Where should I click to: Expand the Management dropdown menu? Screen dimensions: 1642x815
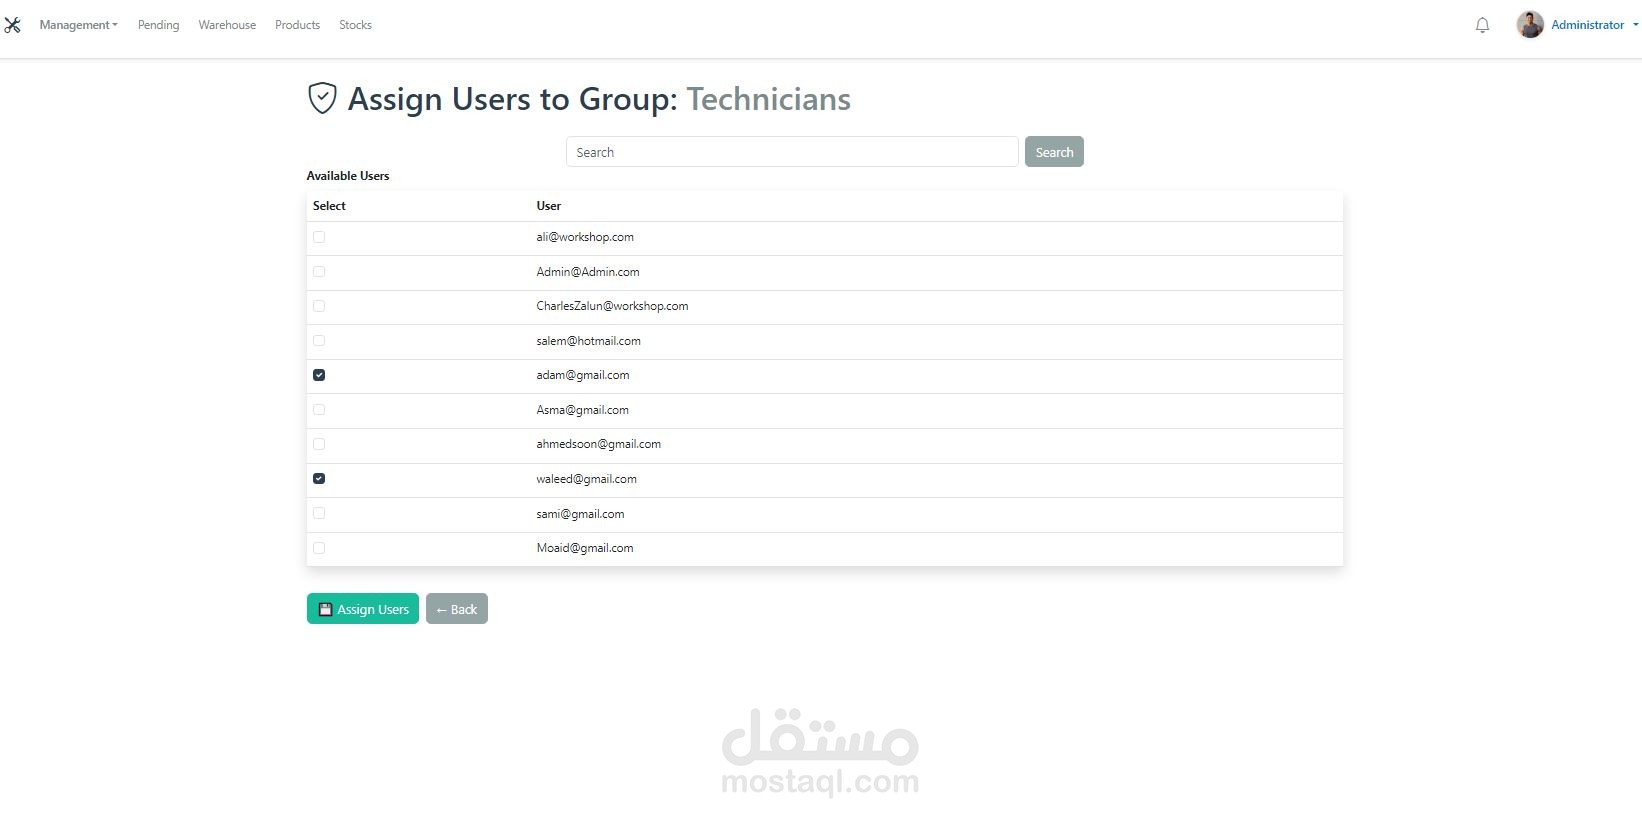click(x=78, y=25)
